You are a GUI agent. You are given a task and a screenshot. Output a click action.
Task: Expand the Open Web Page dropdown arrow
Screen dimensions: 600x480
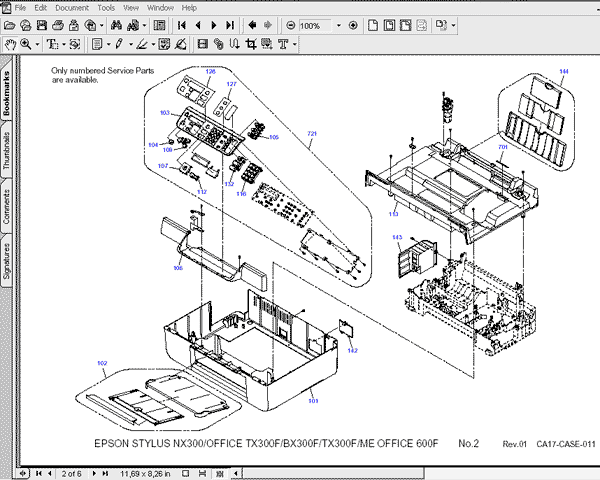(x=101, y=26)
